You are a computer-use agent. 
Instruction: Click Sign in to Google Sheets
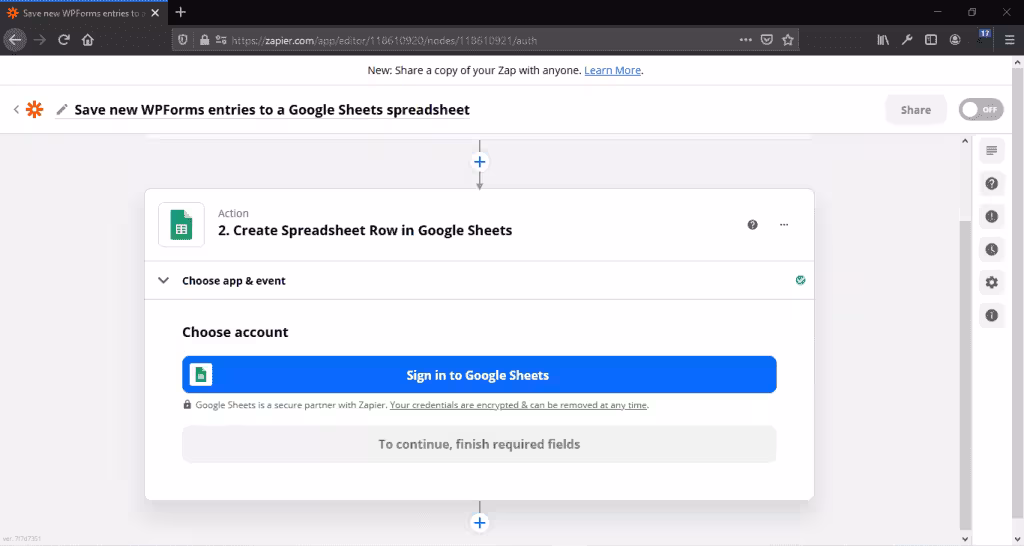(479, 374)
